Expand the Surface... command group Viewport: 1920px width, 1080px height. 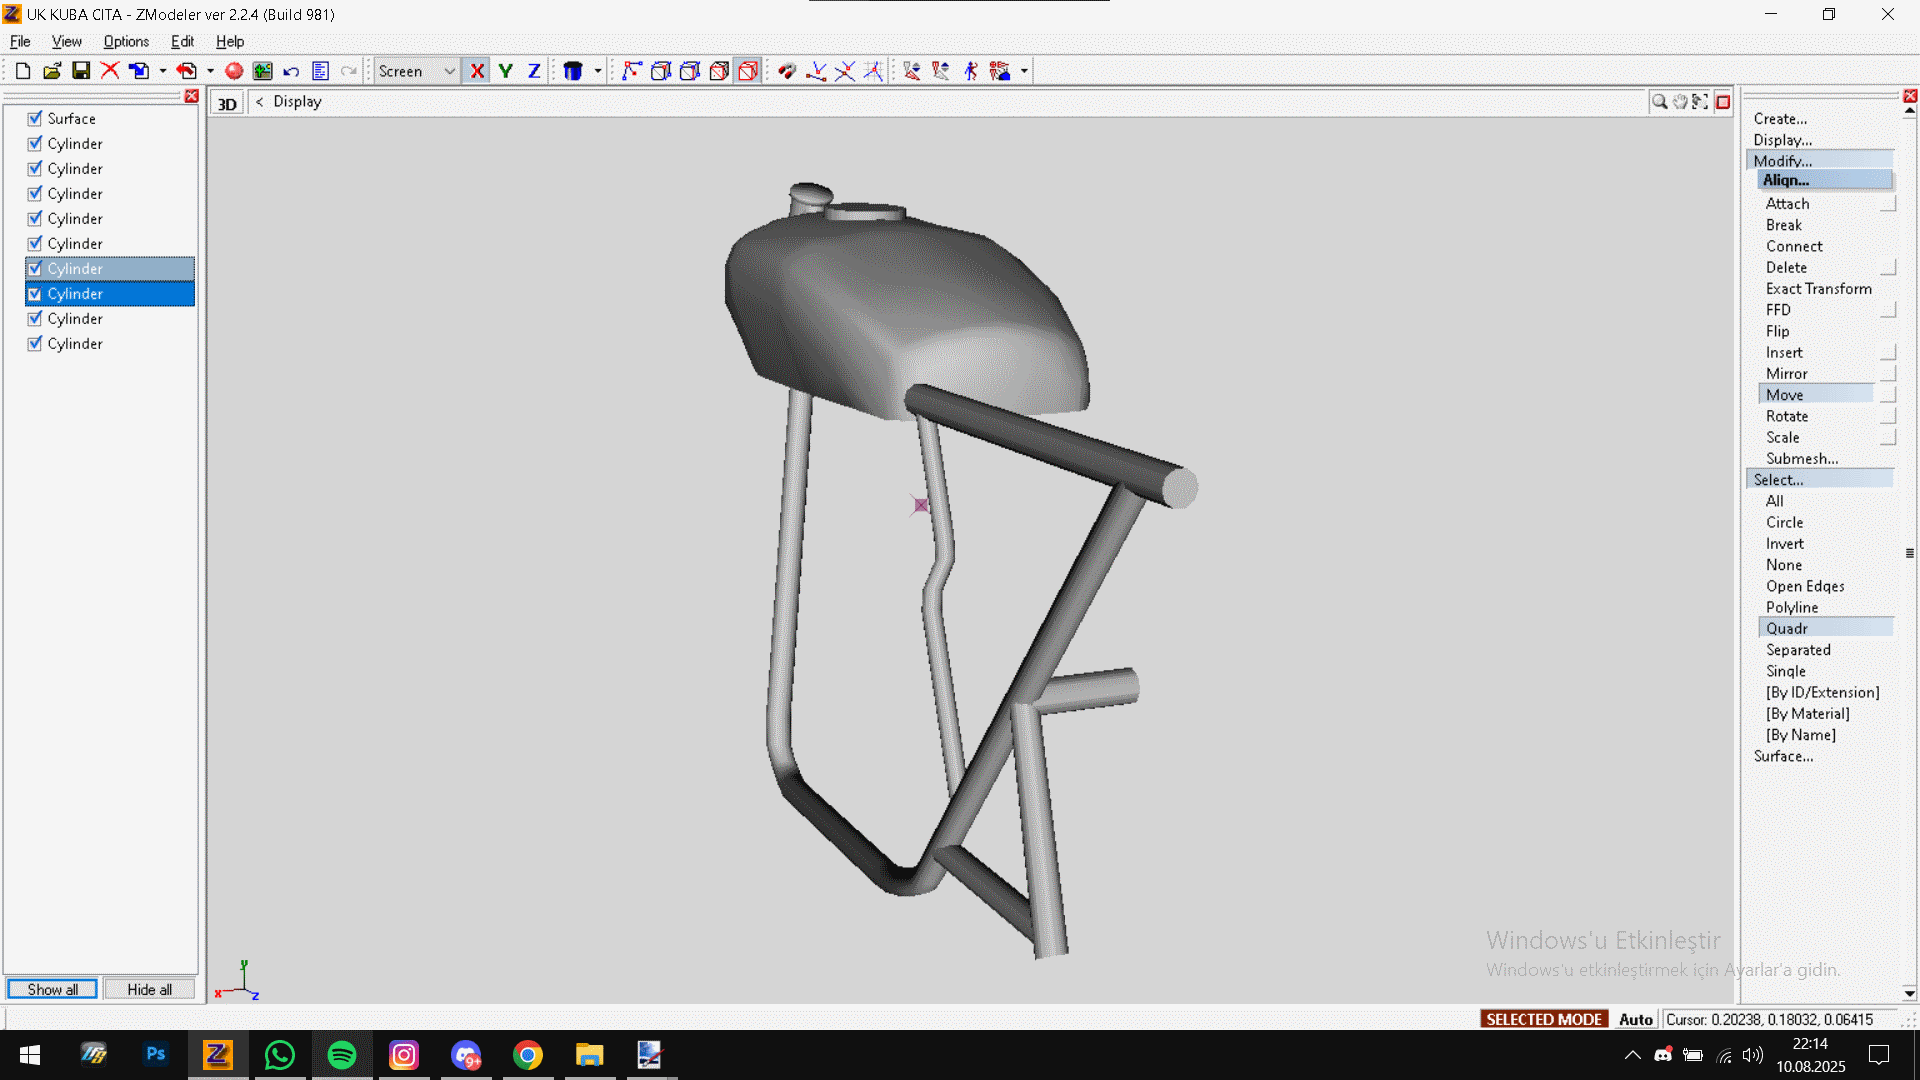tap(1783, 756)
